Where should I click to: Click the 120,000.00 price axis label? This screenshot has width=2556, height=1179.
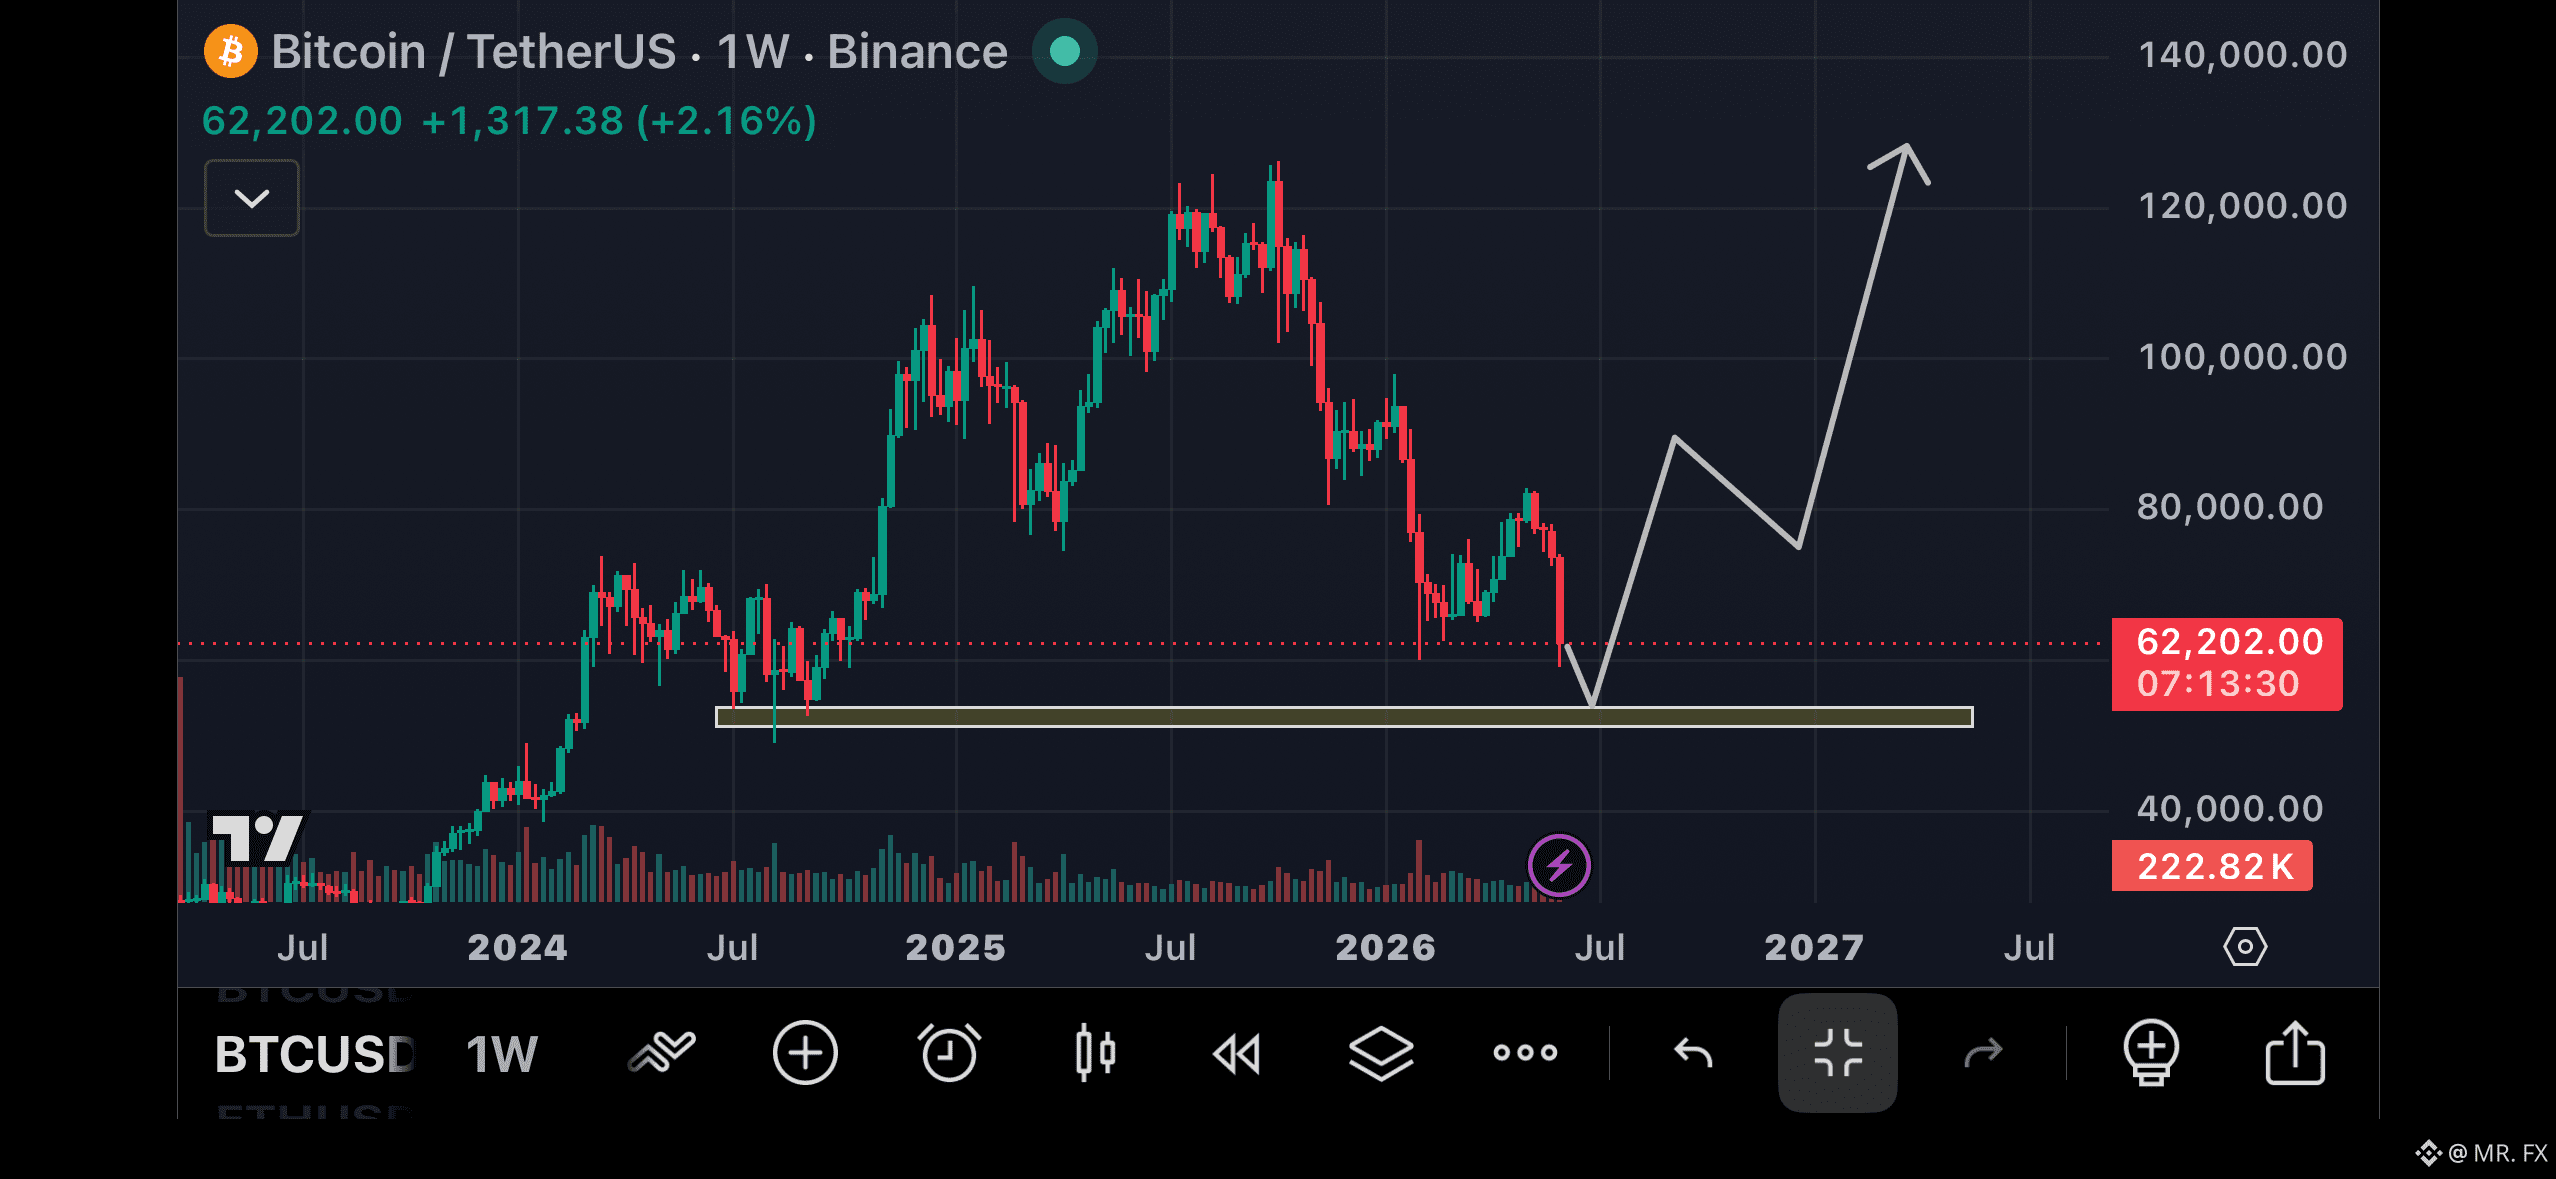[x=2242, y=206]
